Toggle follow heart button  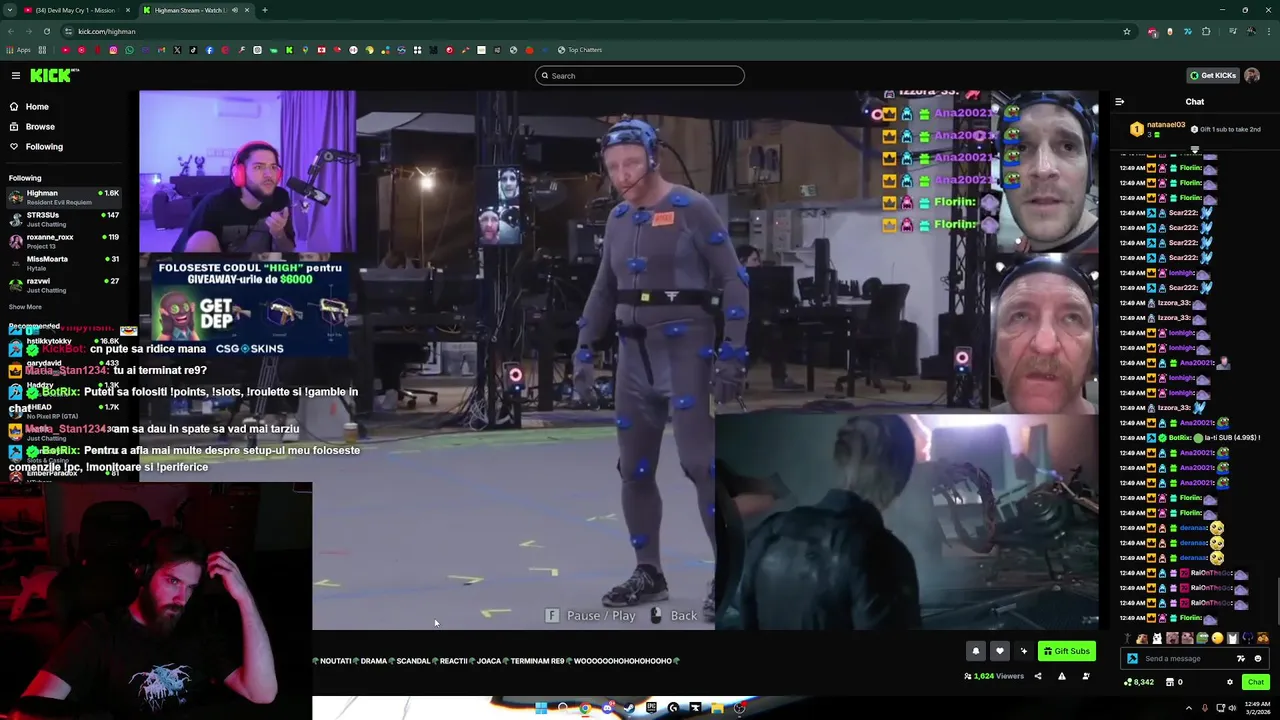point(999,651)
